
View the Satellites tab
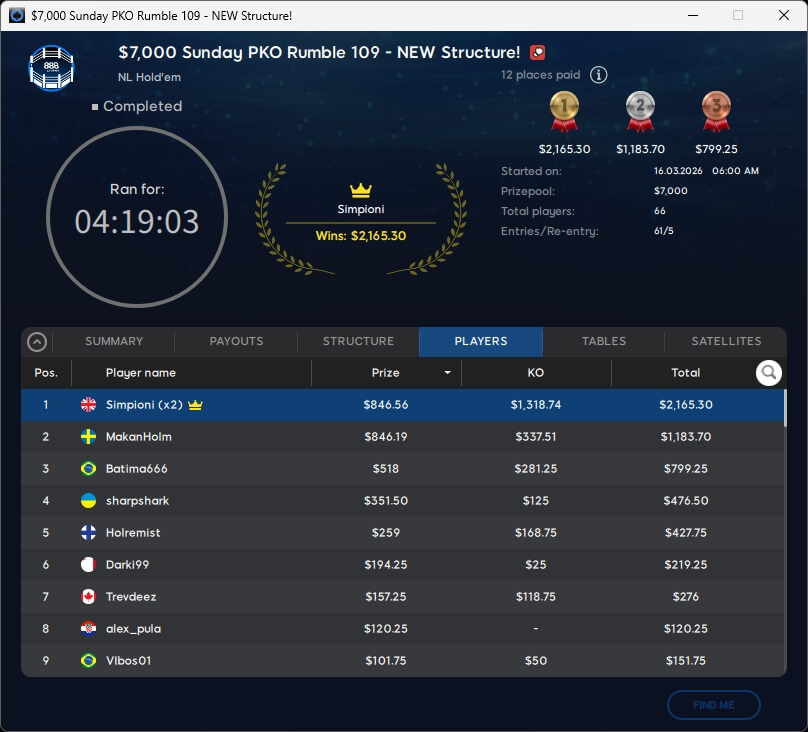[x=726, y=341]
